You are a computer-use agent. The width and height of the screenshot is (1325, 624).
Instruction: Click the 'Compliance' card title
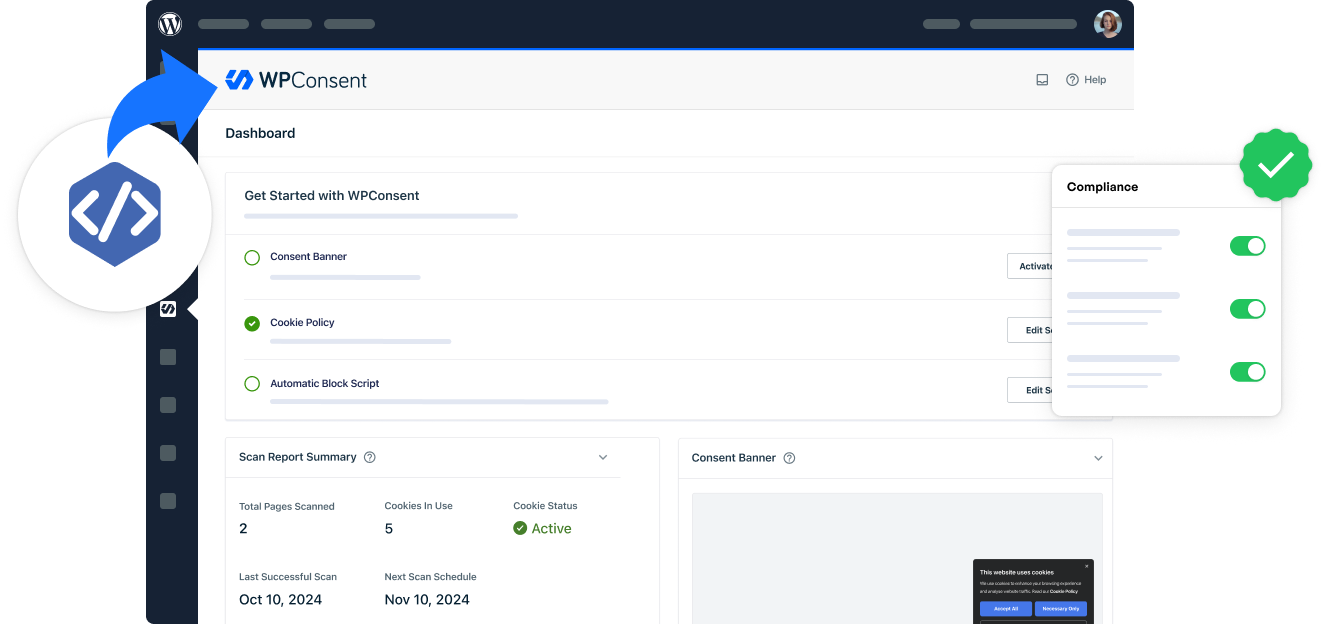tap(1103, 187)
